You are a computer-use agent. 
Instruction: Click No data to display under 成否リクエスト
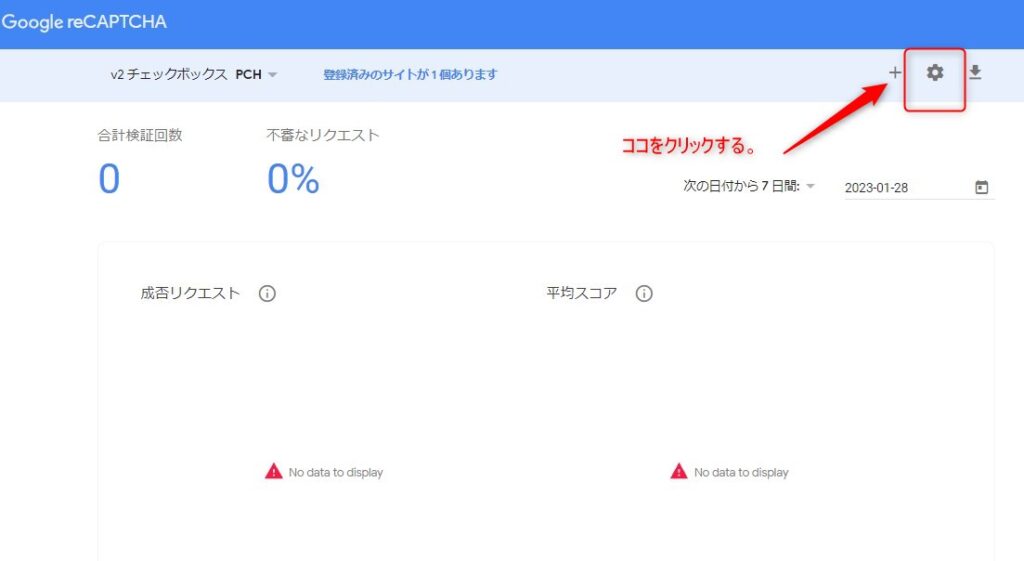[335, 472]
